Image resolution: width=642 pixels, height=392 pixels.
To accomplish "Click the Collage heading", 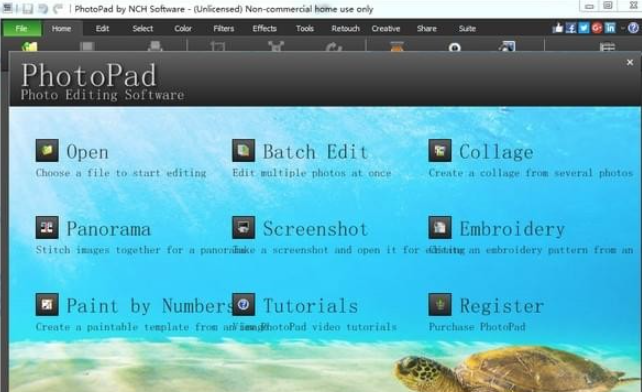I will (496, 152).
